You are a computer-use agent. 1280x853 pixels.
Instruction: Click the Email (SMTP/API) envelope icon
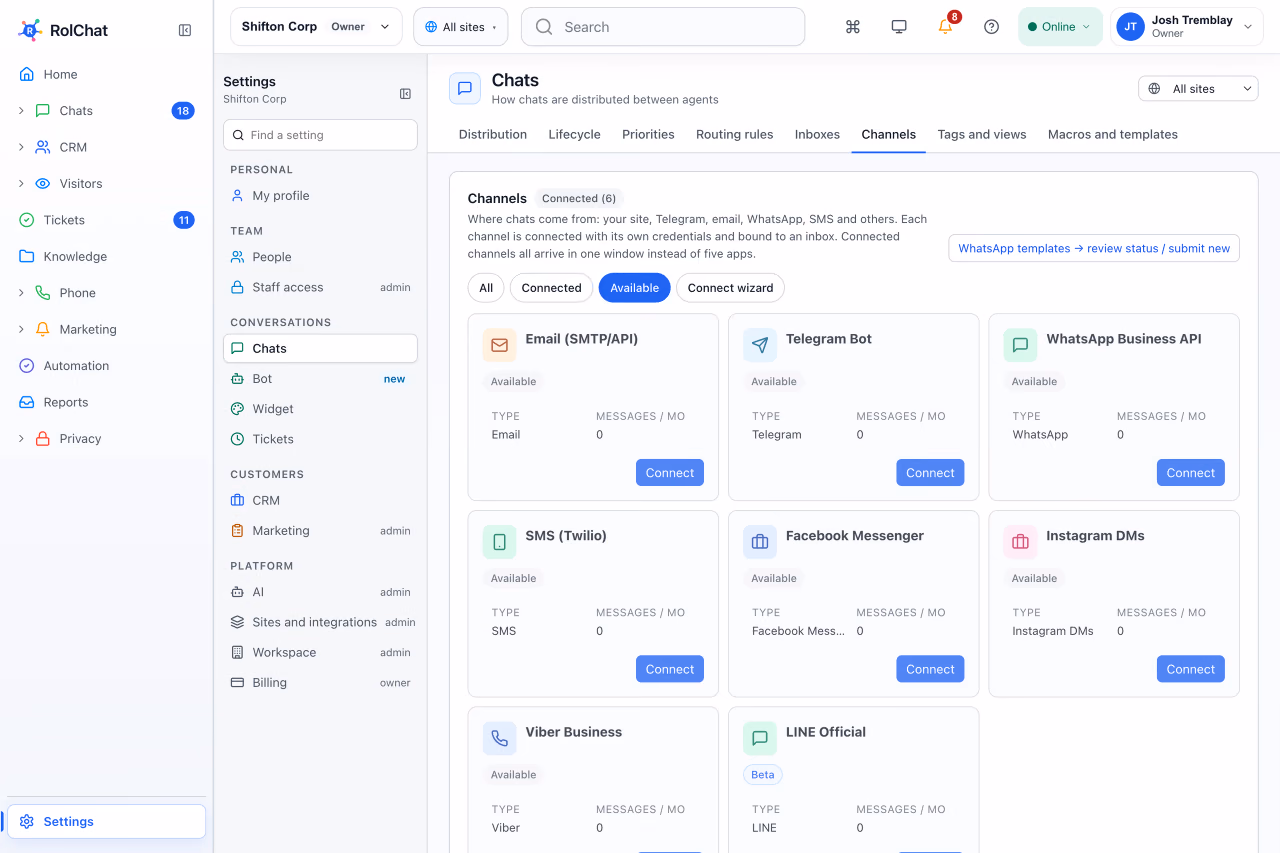point(500,345)
